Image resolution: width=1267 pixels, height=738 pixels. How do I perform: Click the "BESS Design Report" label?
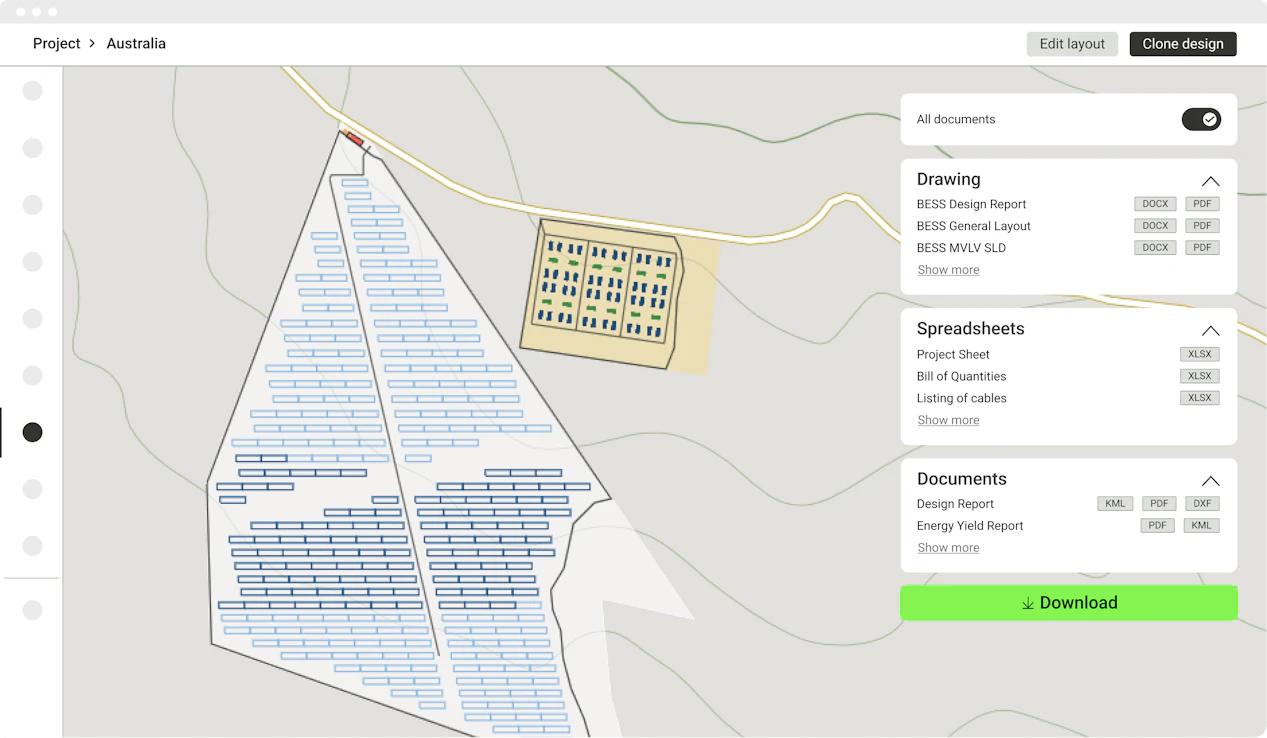click(x=972, y=204)
